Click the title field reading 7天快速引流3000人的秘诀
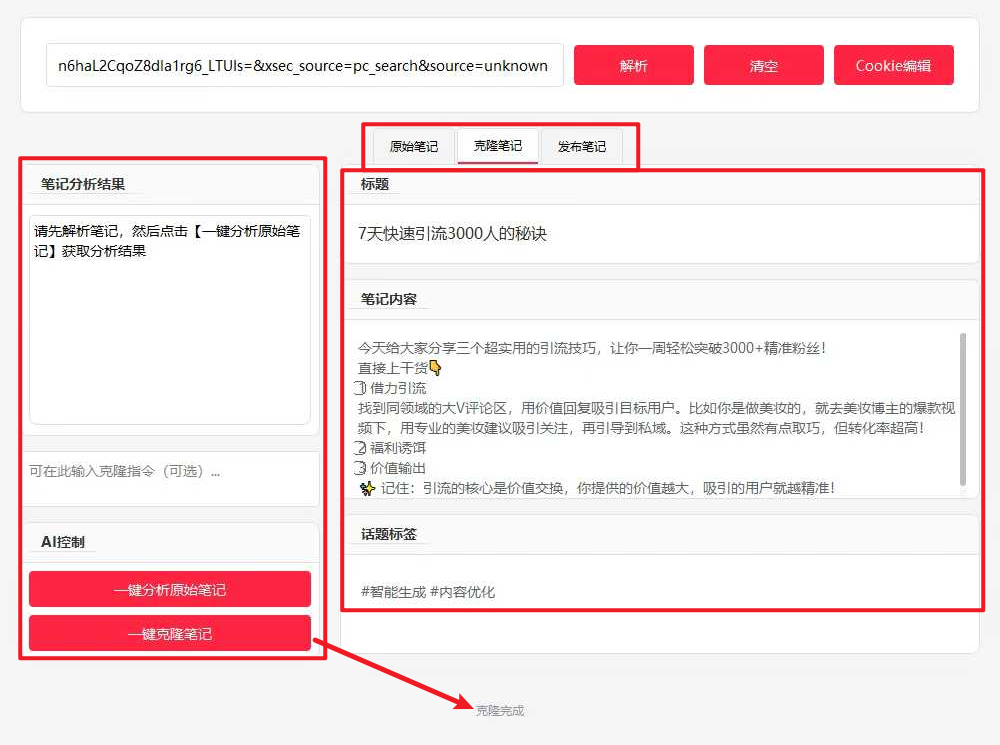1000x745 pixels. point(658,234)
